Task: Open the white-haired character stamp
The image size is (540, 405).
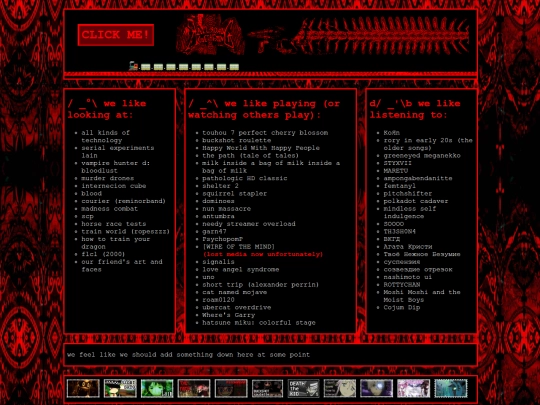Action: [340, 388]
